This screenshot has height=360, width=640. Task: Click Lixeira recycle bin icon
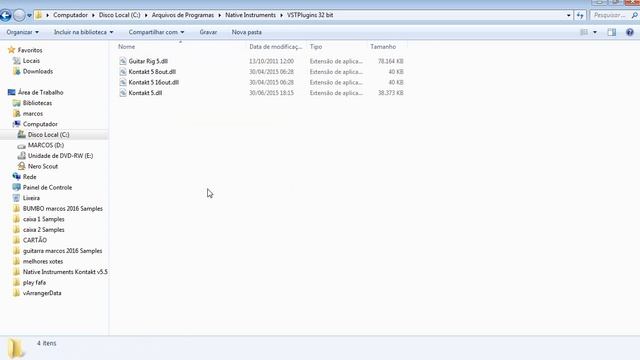(16, 198)
